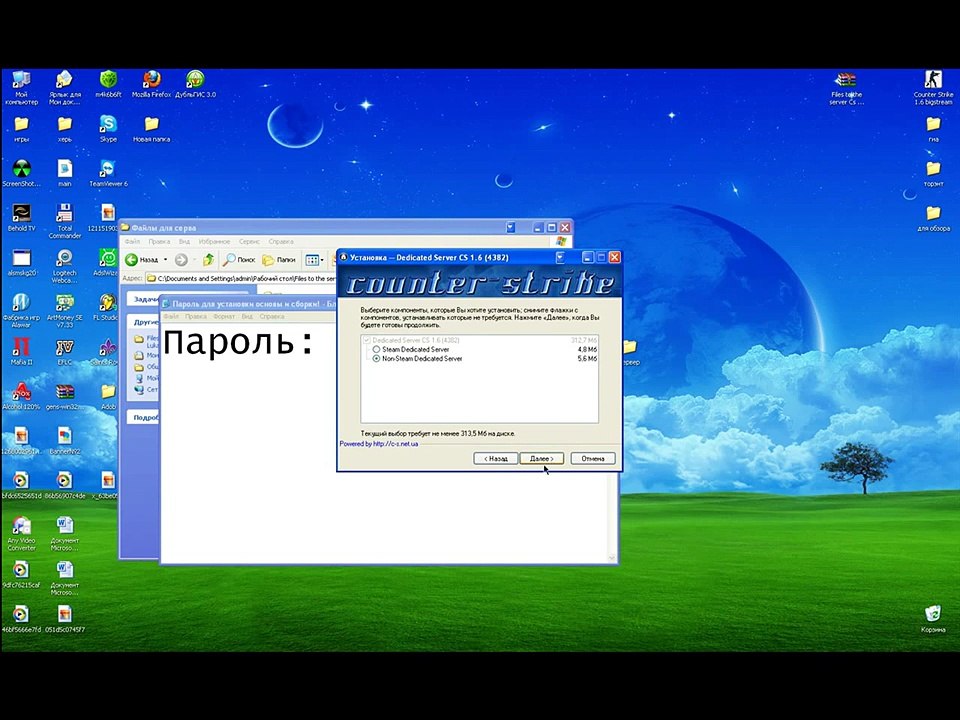Open Alcohol 120% desktop icon
The height and width of the screenshot is (720, 960).
pos(21,397)
